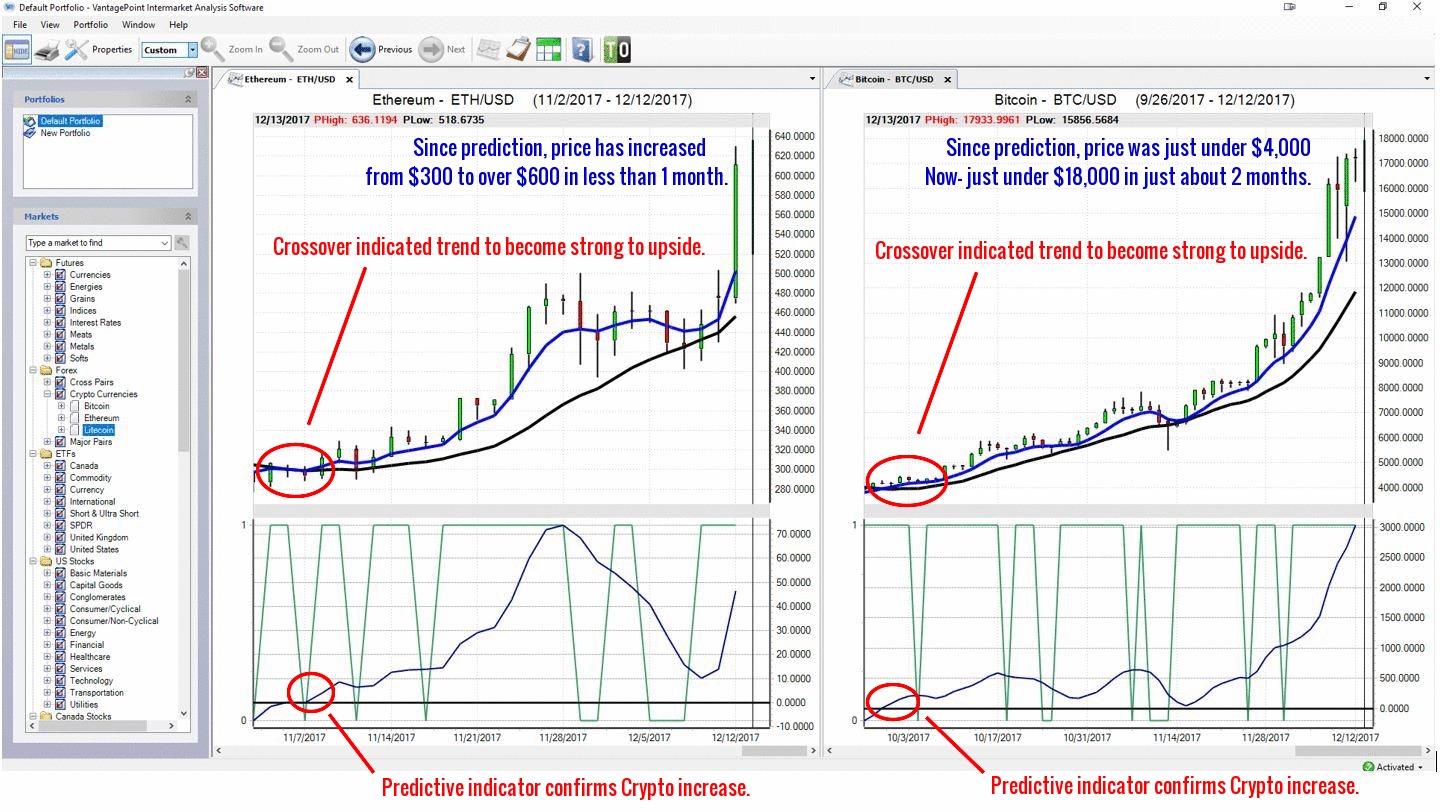Expand the Major Pairs tree node
The width and height of the screenshot is (1440, 812).
coord(47,442)
